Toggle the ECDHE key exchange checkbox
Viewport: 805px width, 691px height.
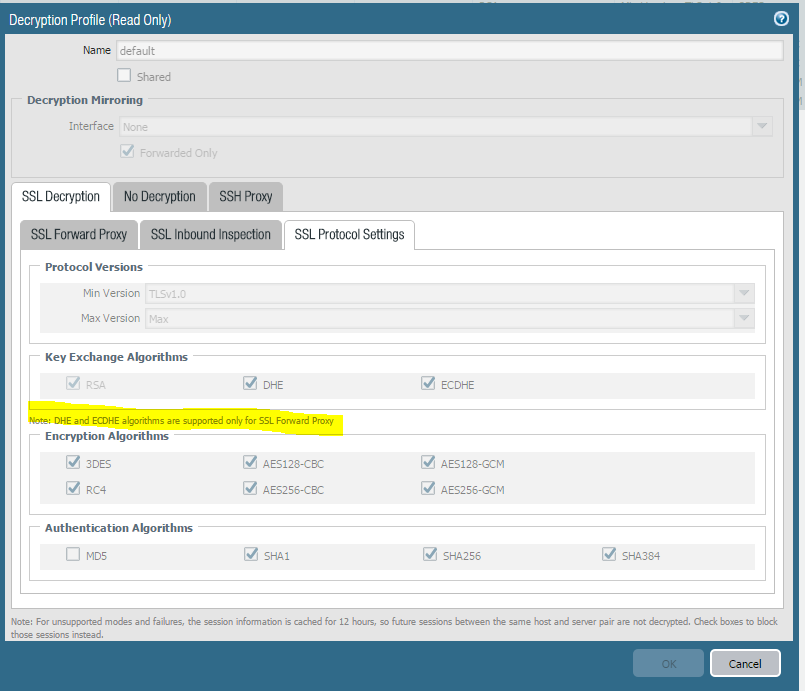tap(428, 383)
